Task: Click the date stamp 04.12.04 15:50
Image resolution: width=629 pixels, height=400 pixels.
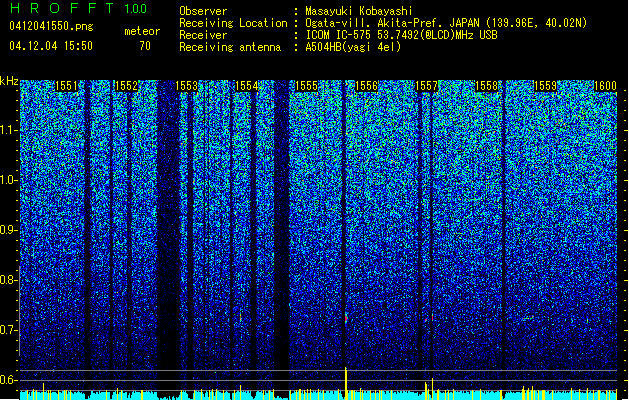Action: [x=51, y=46]
